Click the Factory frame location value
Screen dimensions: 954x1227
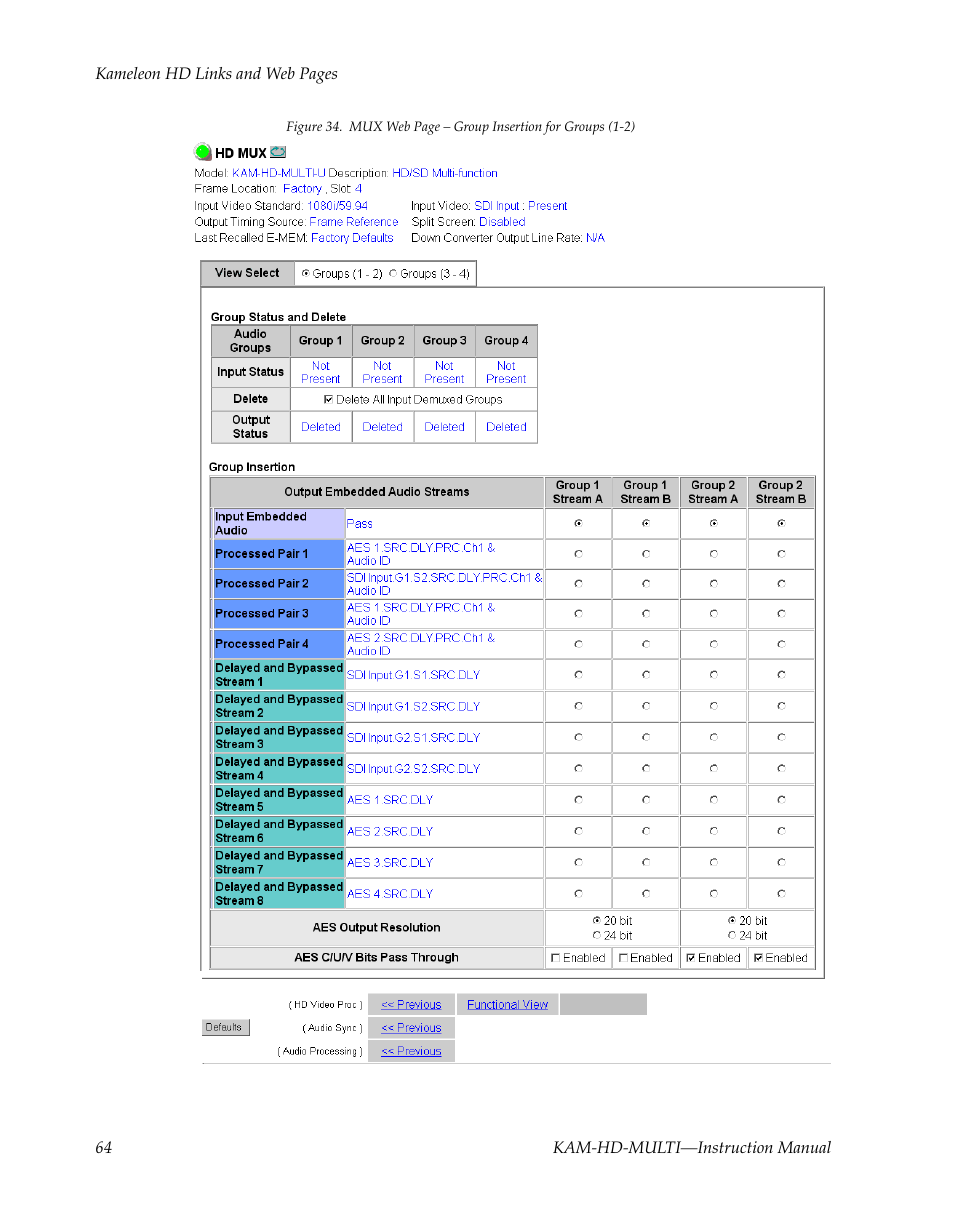point(302,189)
